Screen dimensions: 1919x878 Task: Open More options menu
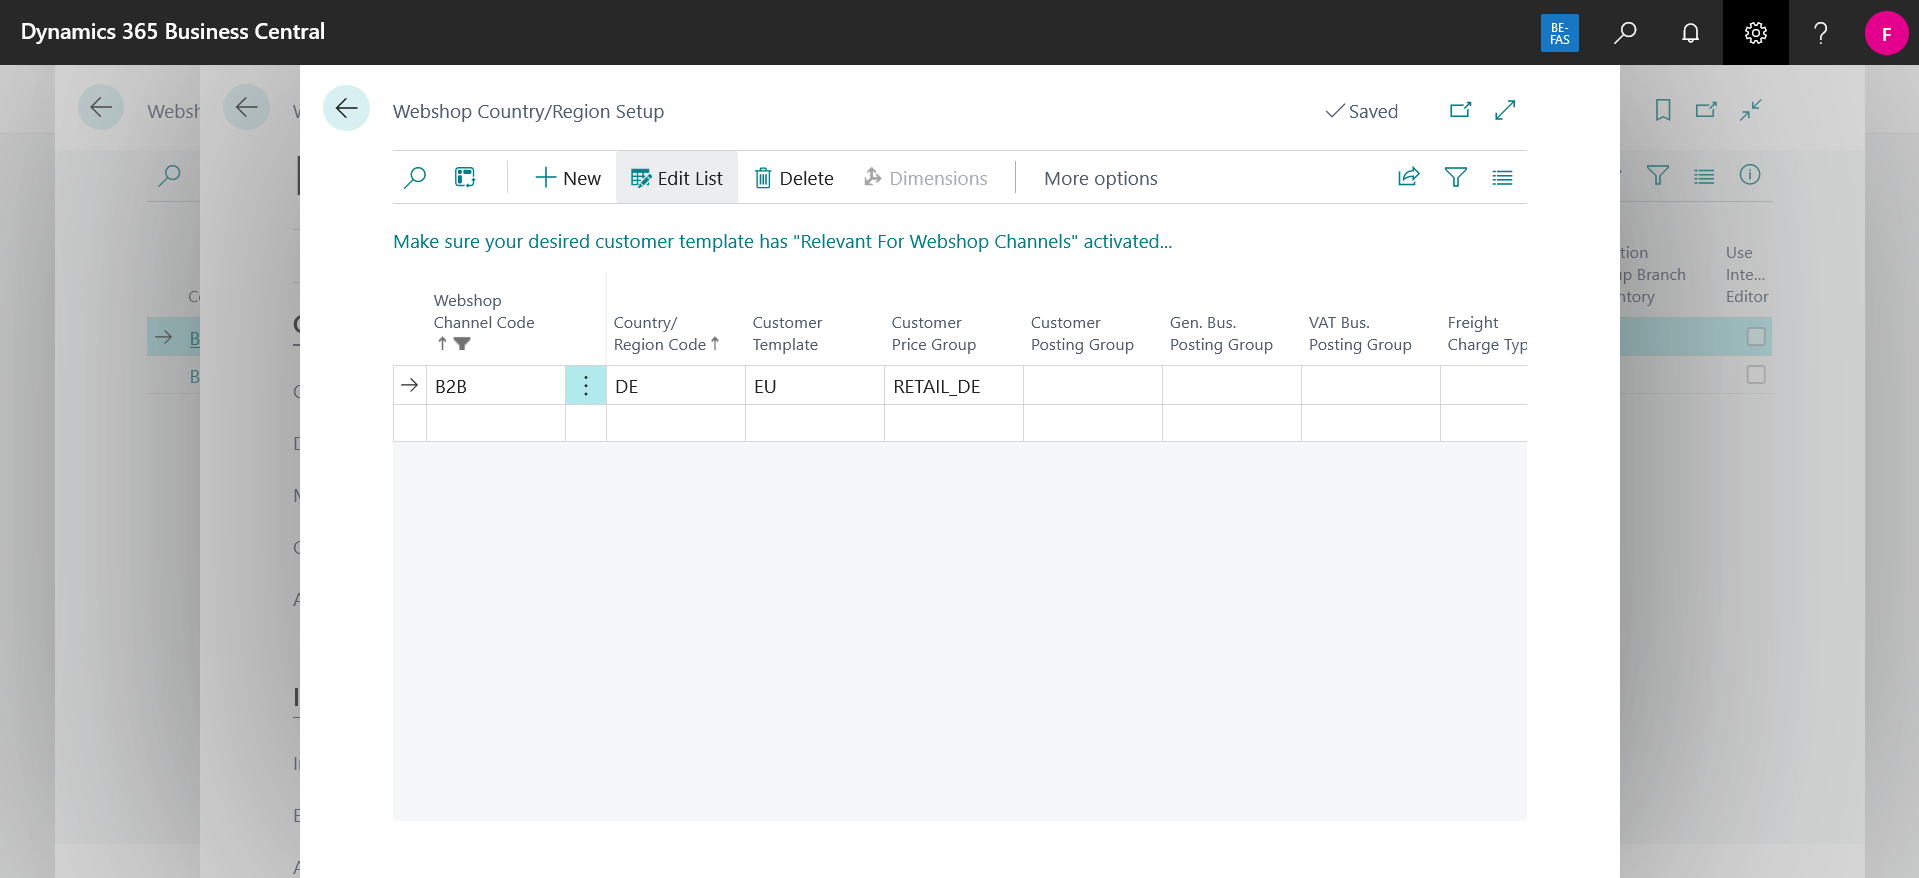(1101, 178)
